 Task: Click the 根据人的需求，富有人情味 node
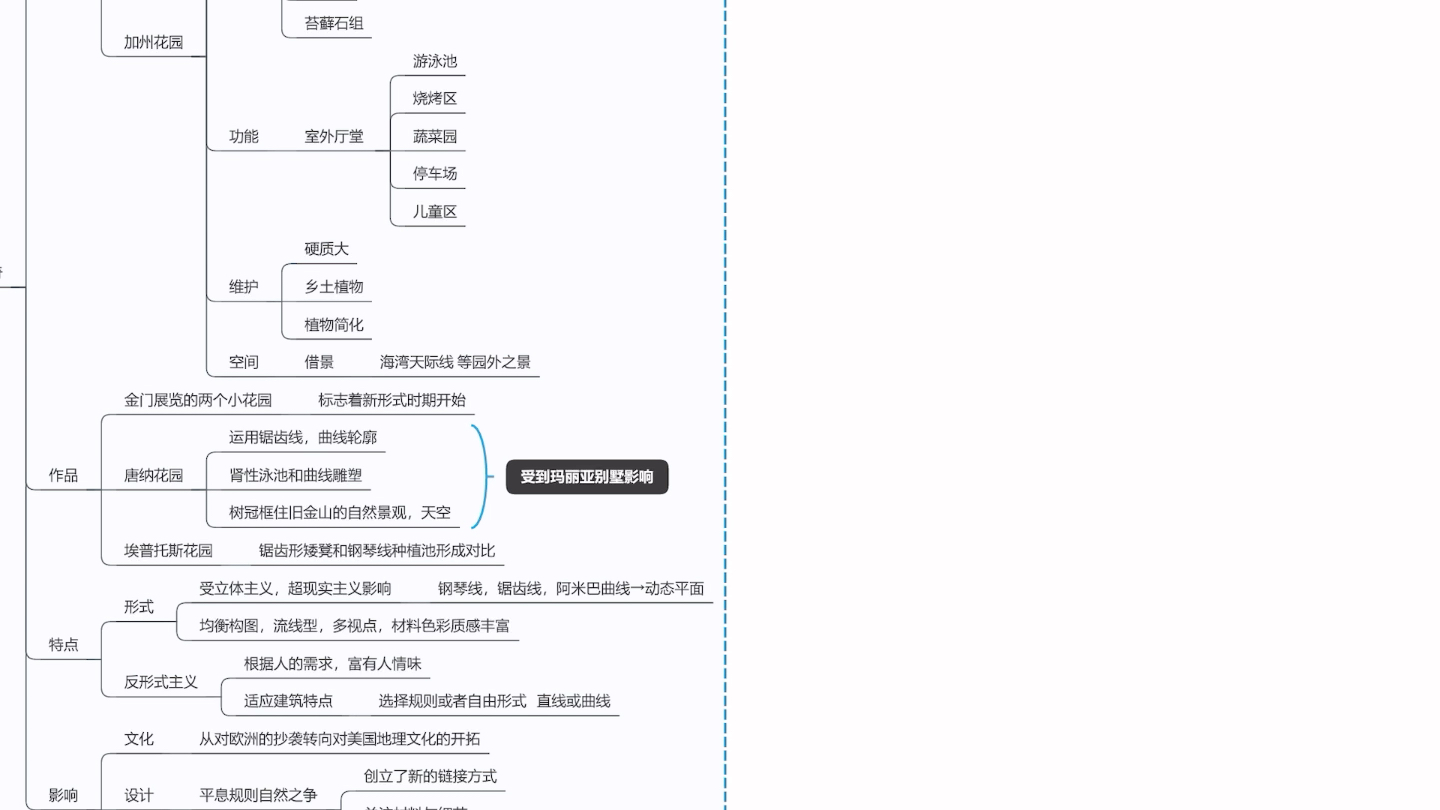click(x=333, y=663)
